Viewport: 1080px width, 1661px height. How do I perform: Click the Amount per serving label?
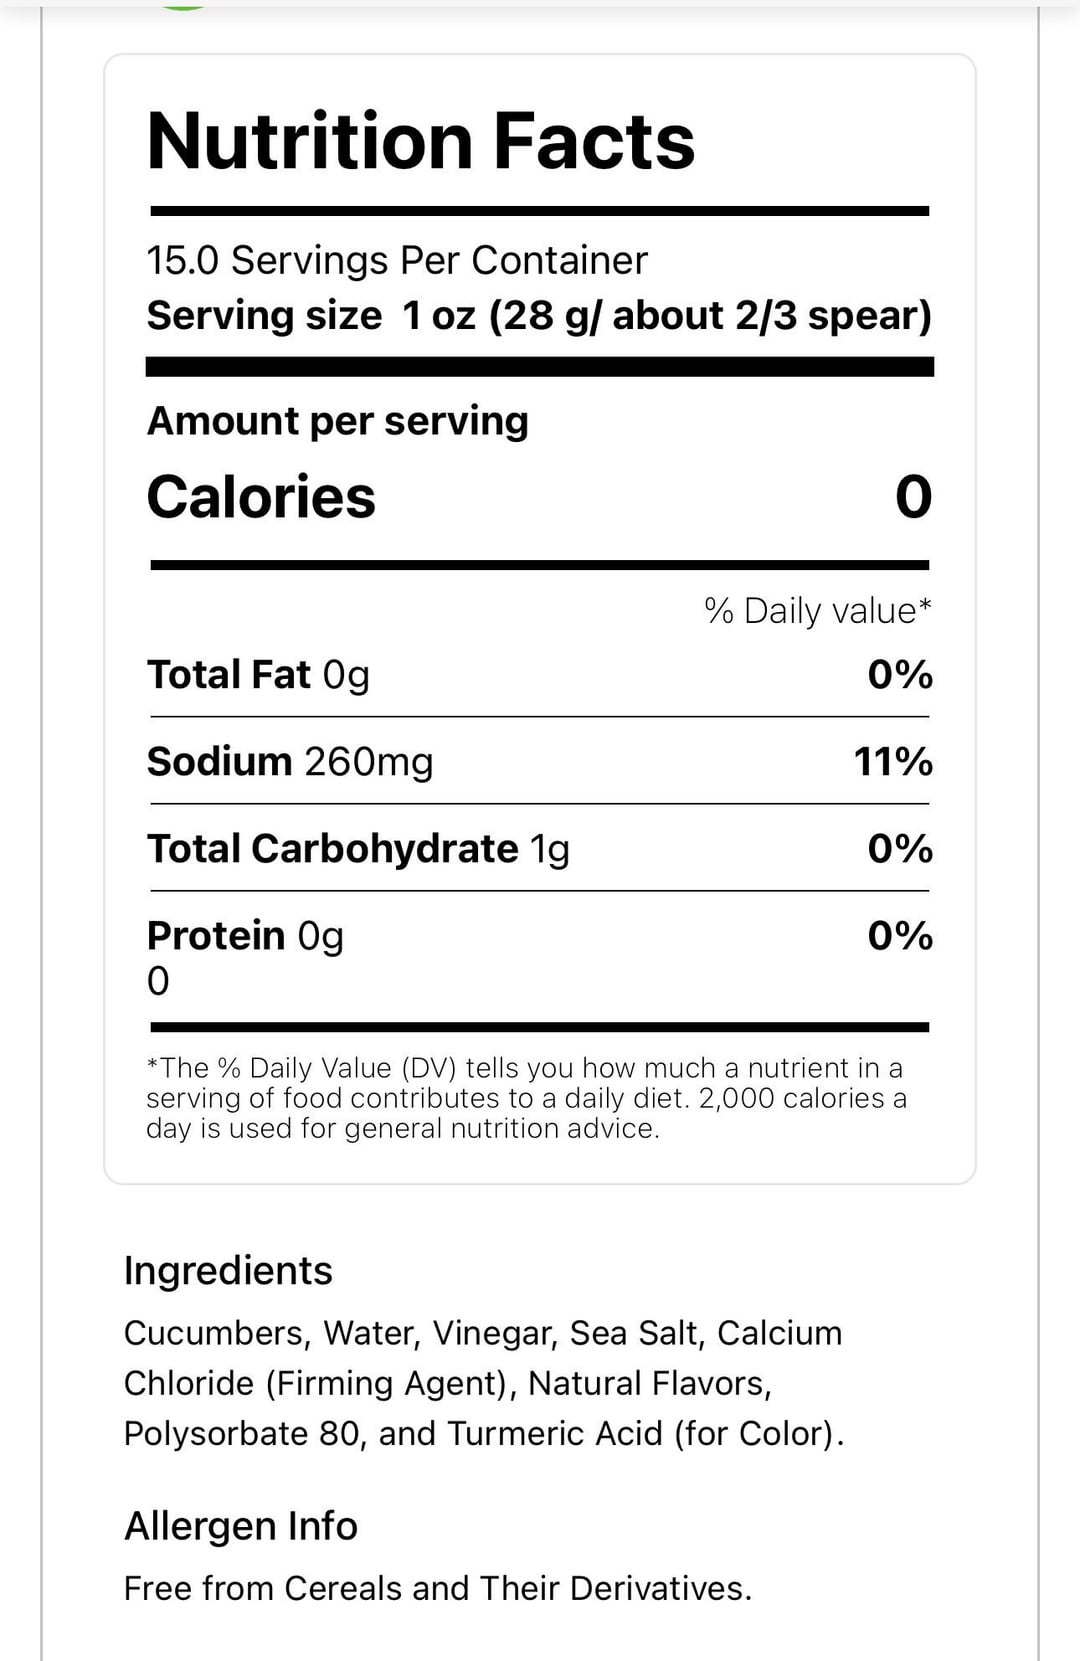pyautogui.click(x=337, y=421)
